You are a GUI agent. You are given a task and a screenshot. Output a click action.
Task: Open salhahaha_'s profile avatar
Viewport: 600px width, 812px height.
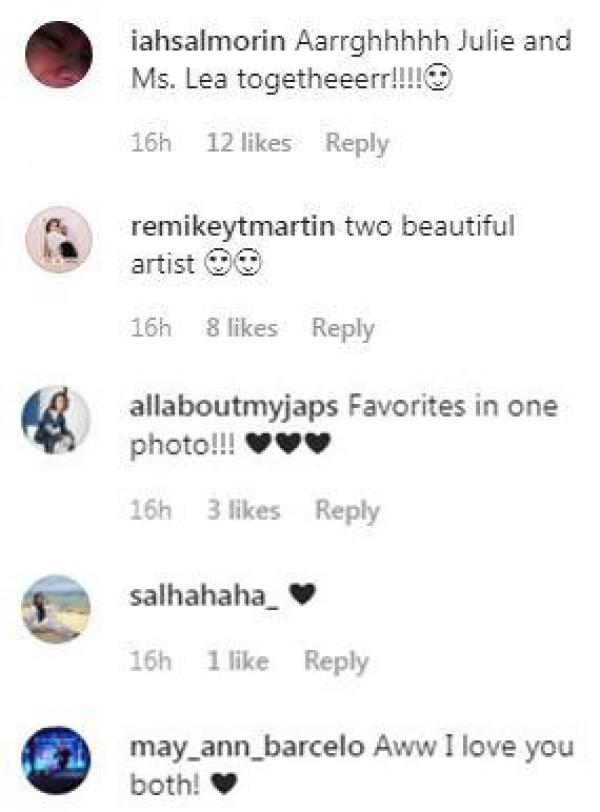pyautogui.click(x=56, y=609)
